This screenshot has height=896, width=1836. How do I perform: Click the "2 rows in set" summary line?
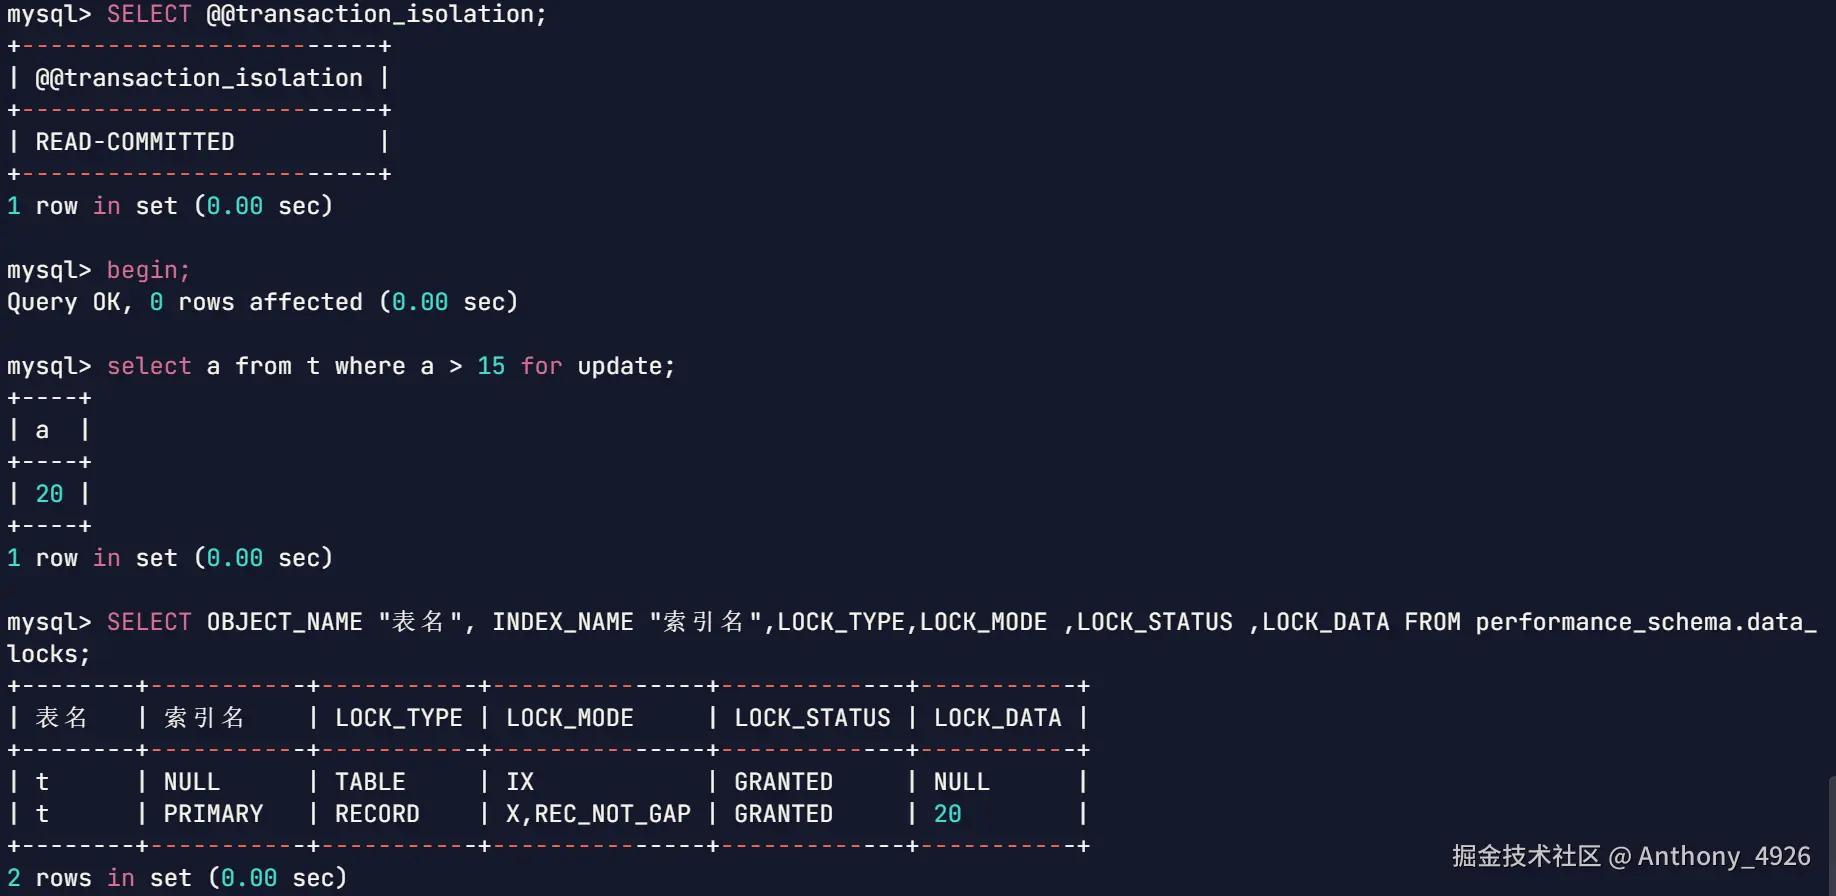coord(177,878)
